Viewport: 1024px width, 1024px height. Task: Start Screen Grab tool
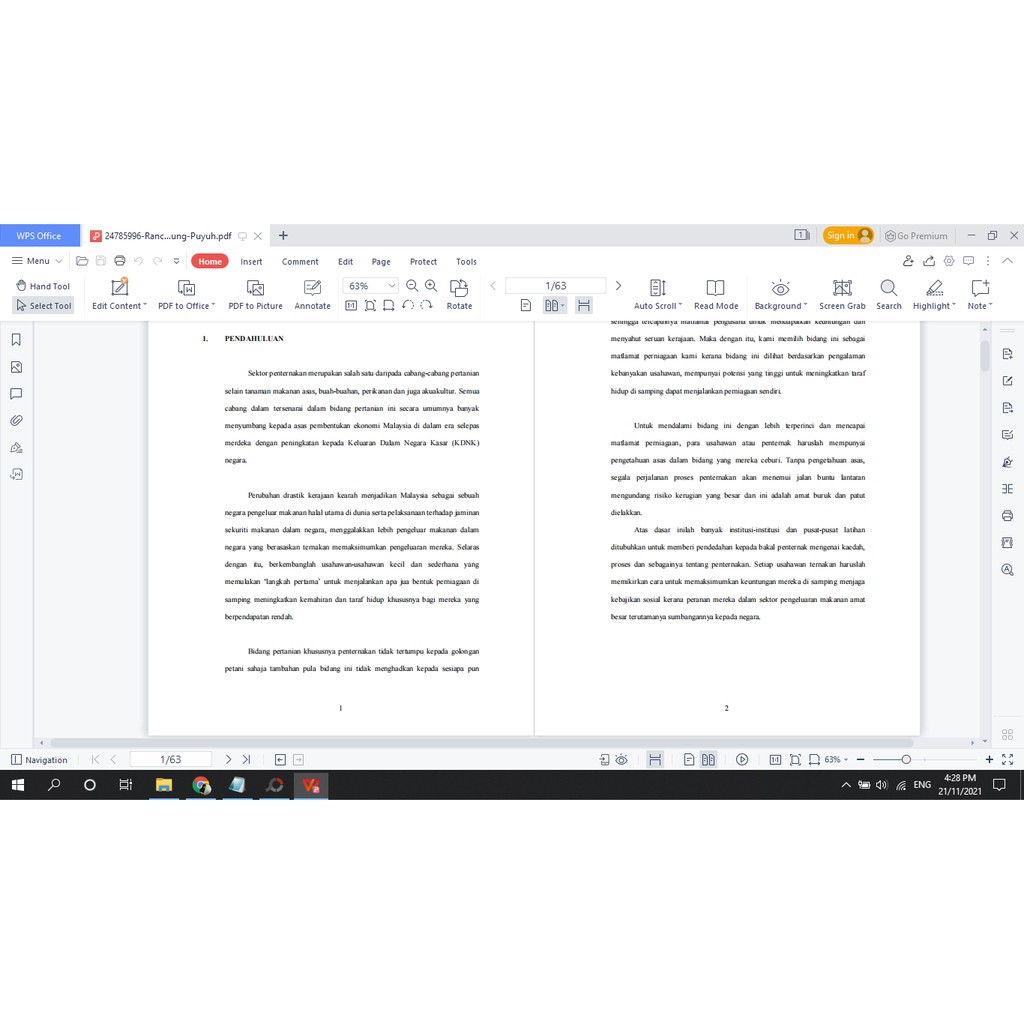(x=842, y=294)
